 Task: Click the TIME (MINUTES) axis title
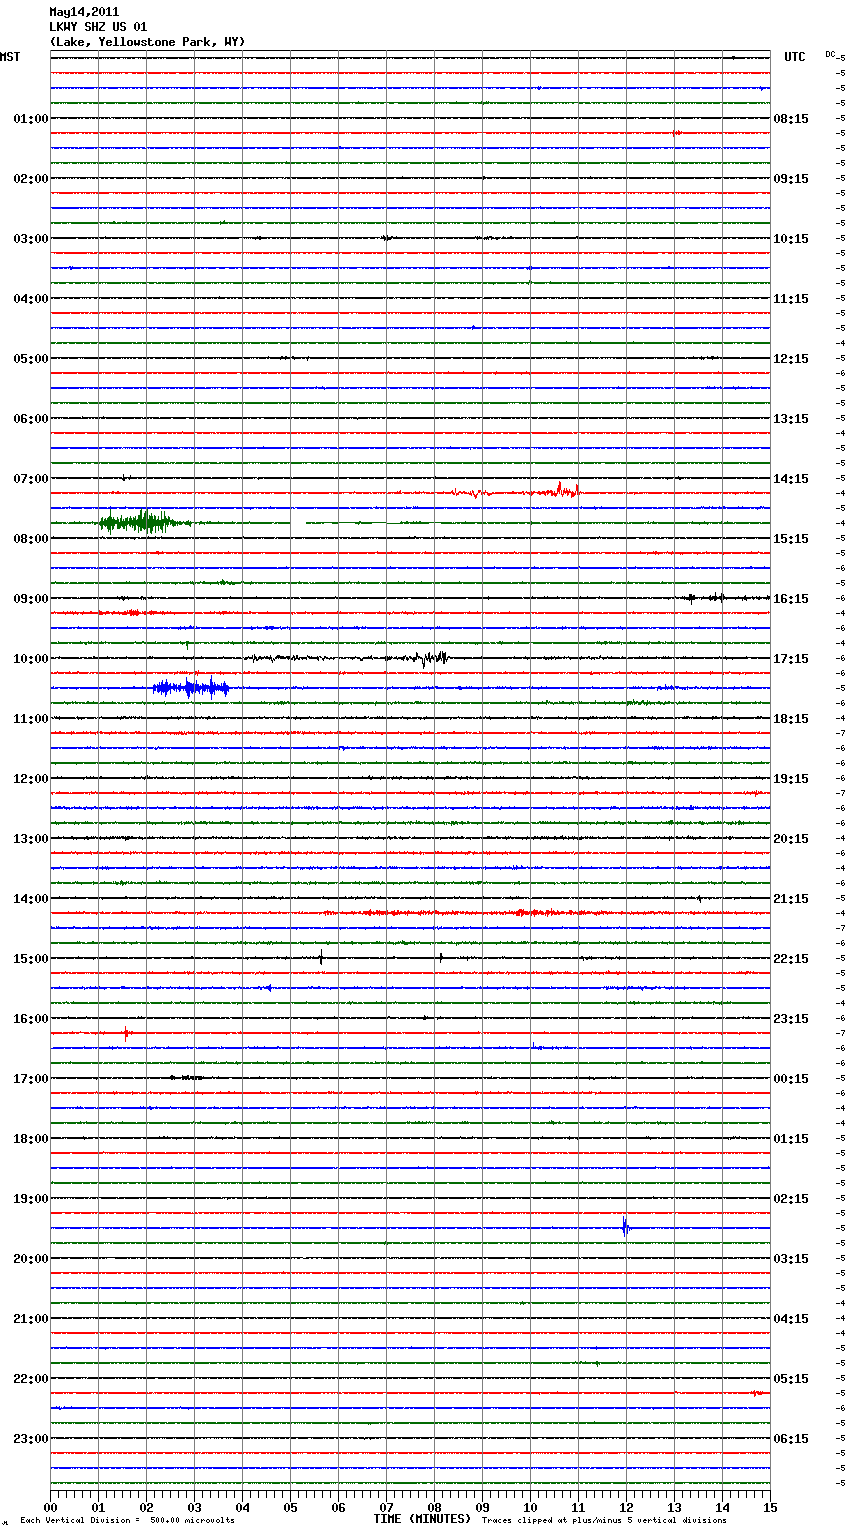[x=422, y=1519]
